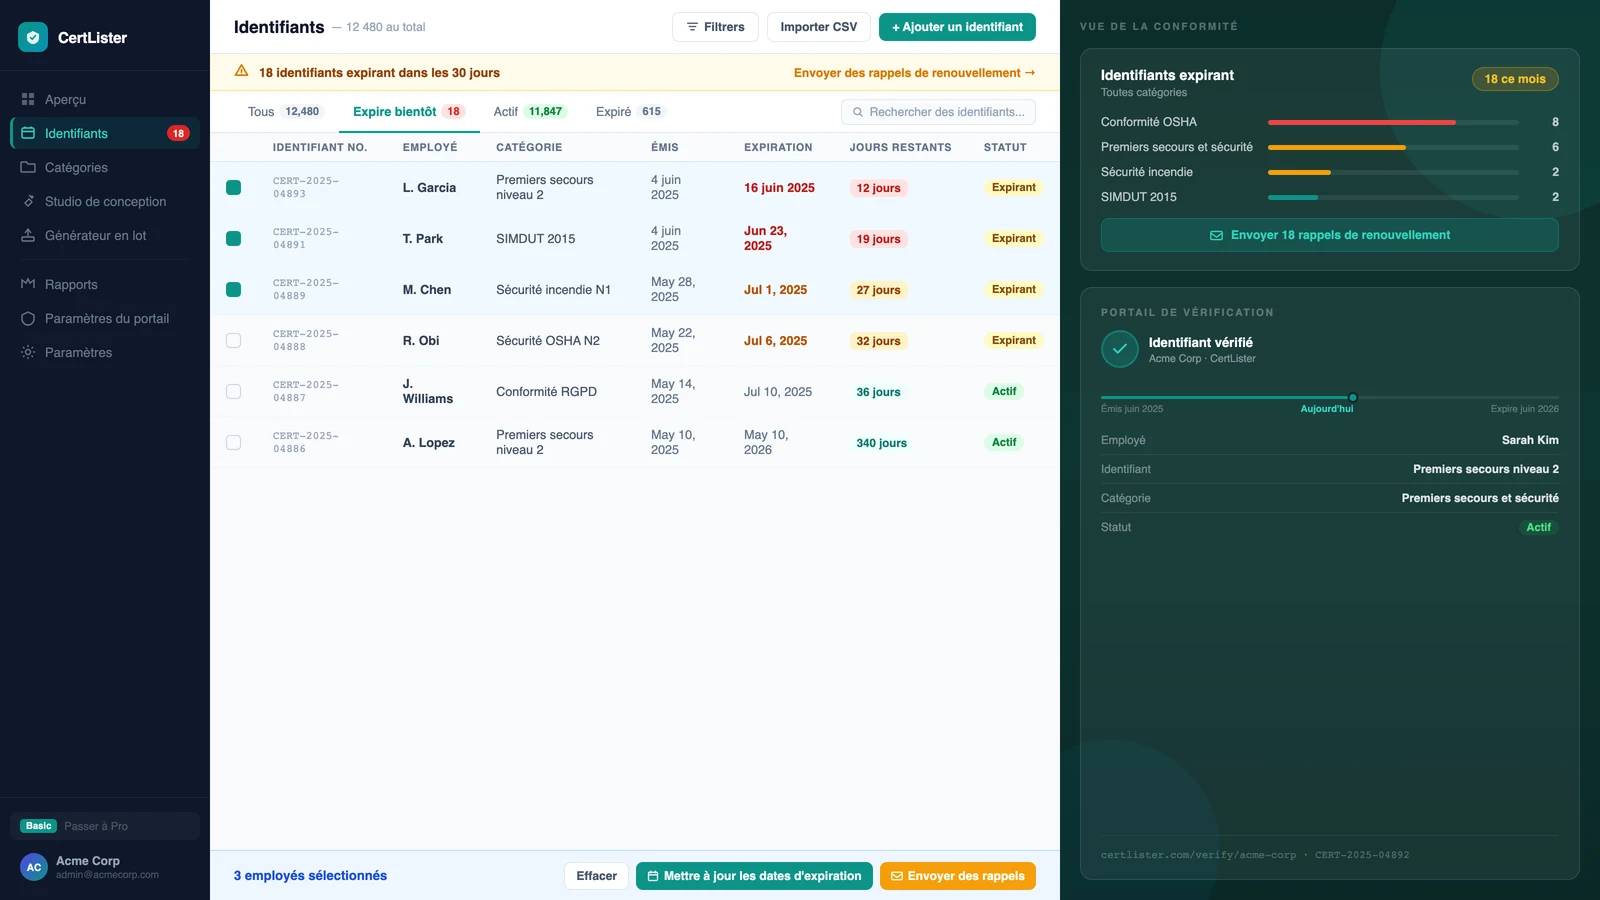The width and height of the screenshot is (1600, 900).
Task: Check the R. Obi row checkbox
Action: (233, 340)
